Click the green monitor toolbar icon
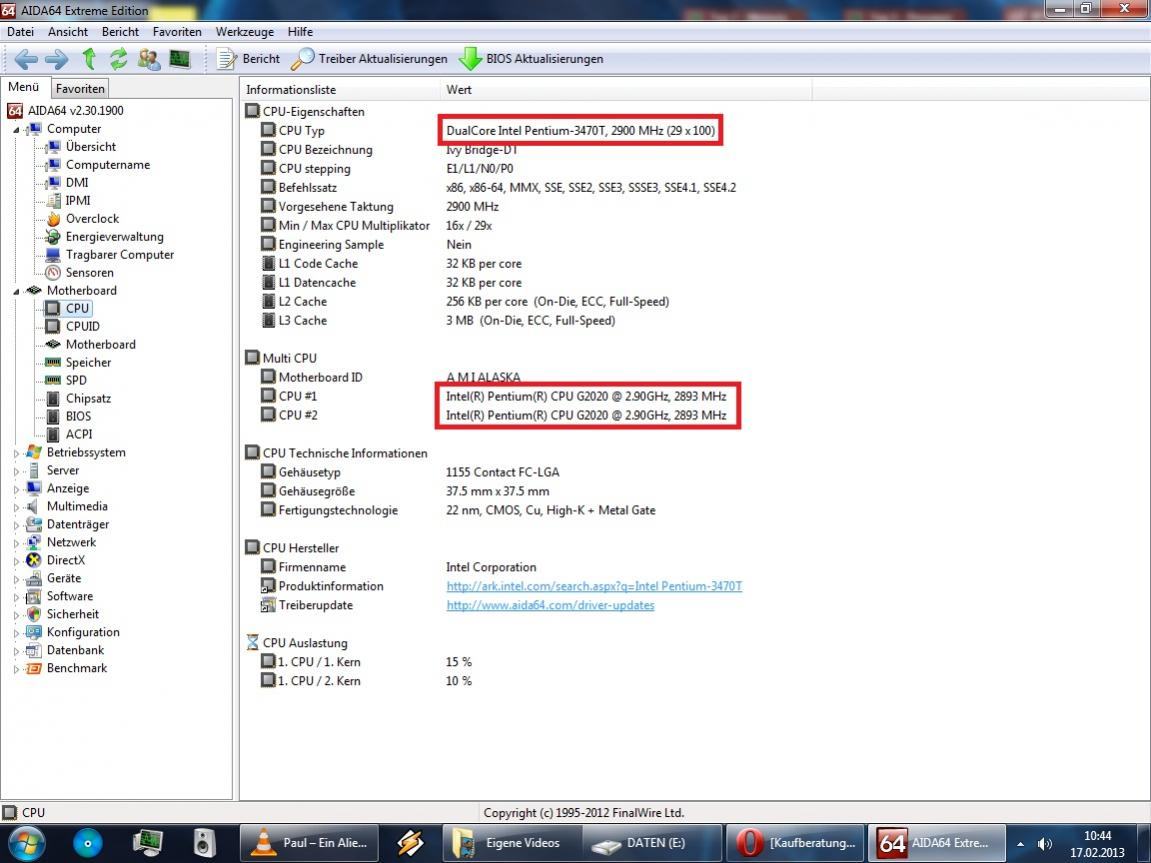This screenshot has width=1151, height=863. click(180, 59)
